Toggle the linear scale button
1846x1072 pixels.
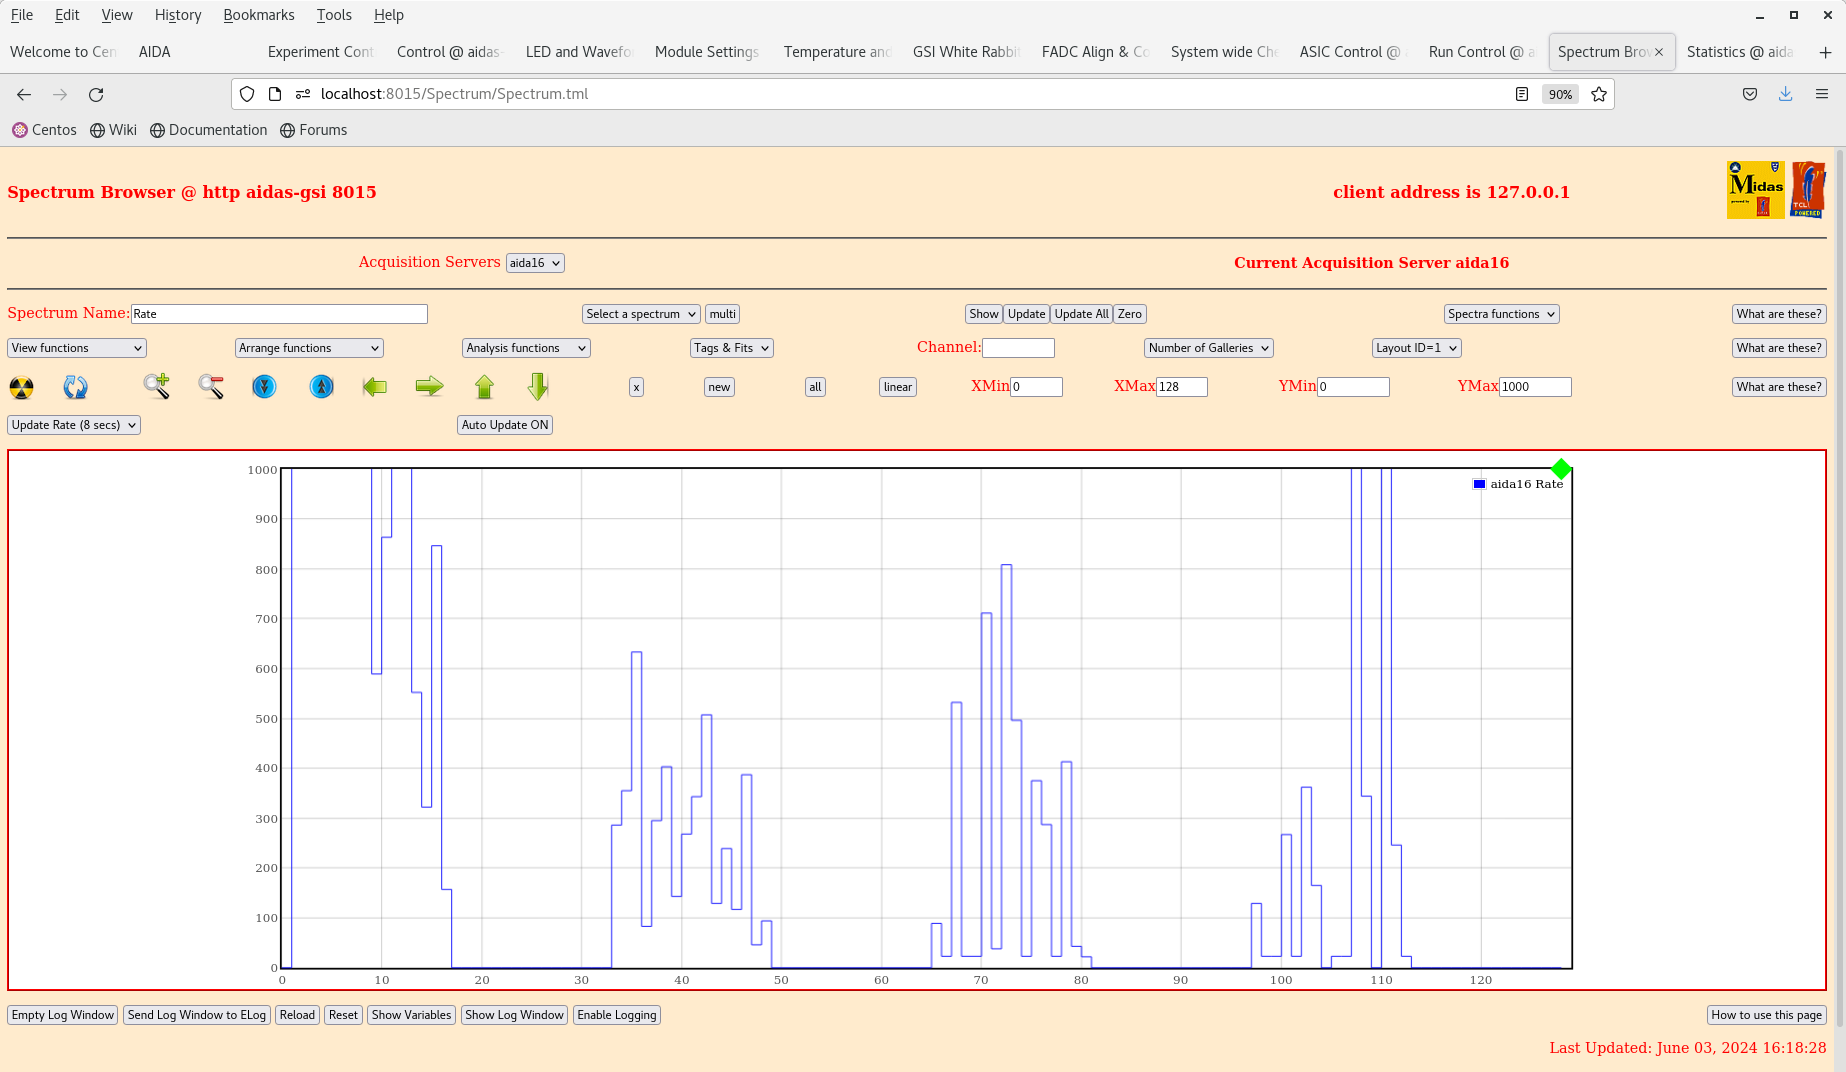click(898, 387)
